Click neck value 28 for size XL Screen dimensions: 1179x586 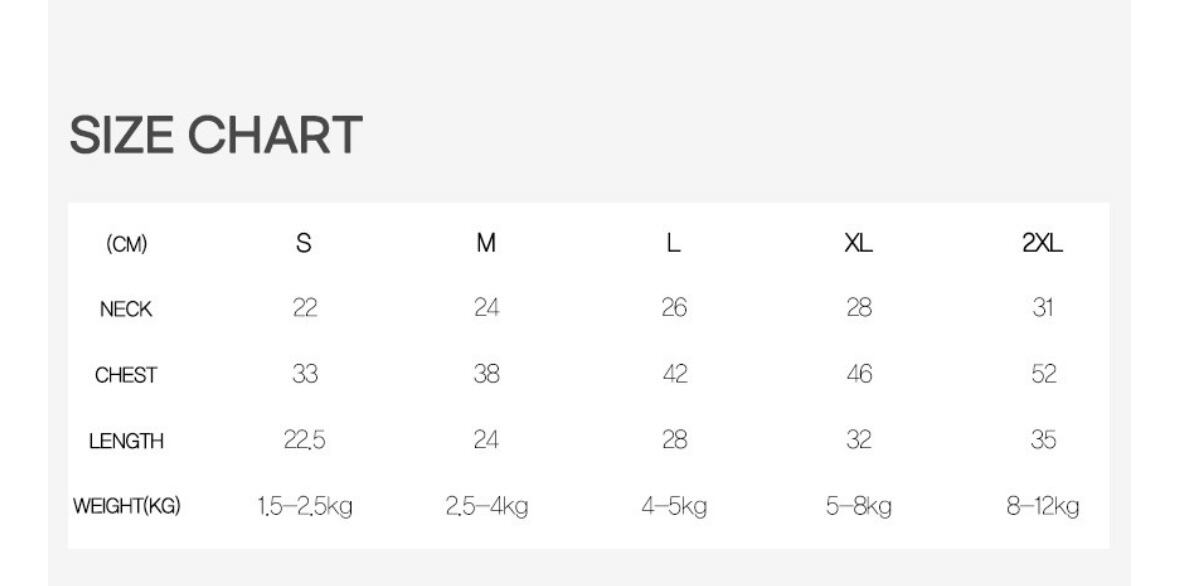pyautogui.click(x=857, y=309)
